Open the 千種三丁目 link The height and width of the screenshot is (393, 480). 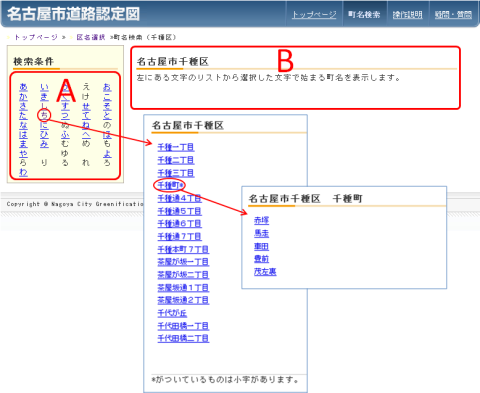(x=176, y=173)
